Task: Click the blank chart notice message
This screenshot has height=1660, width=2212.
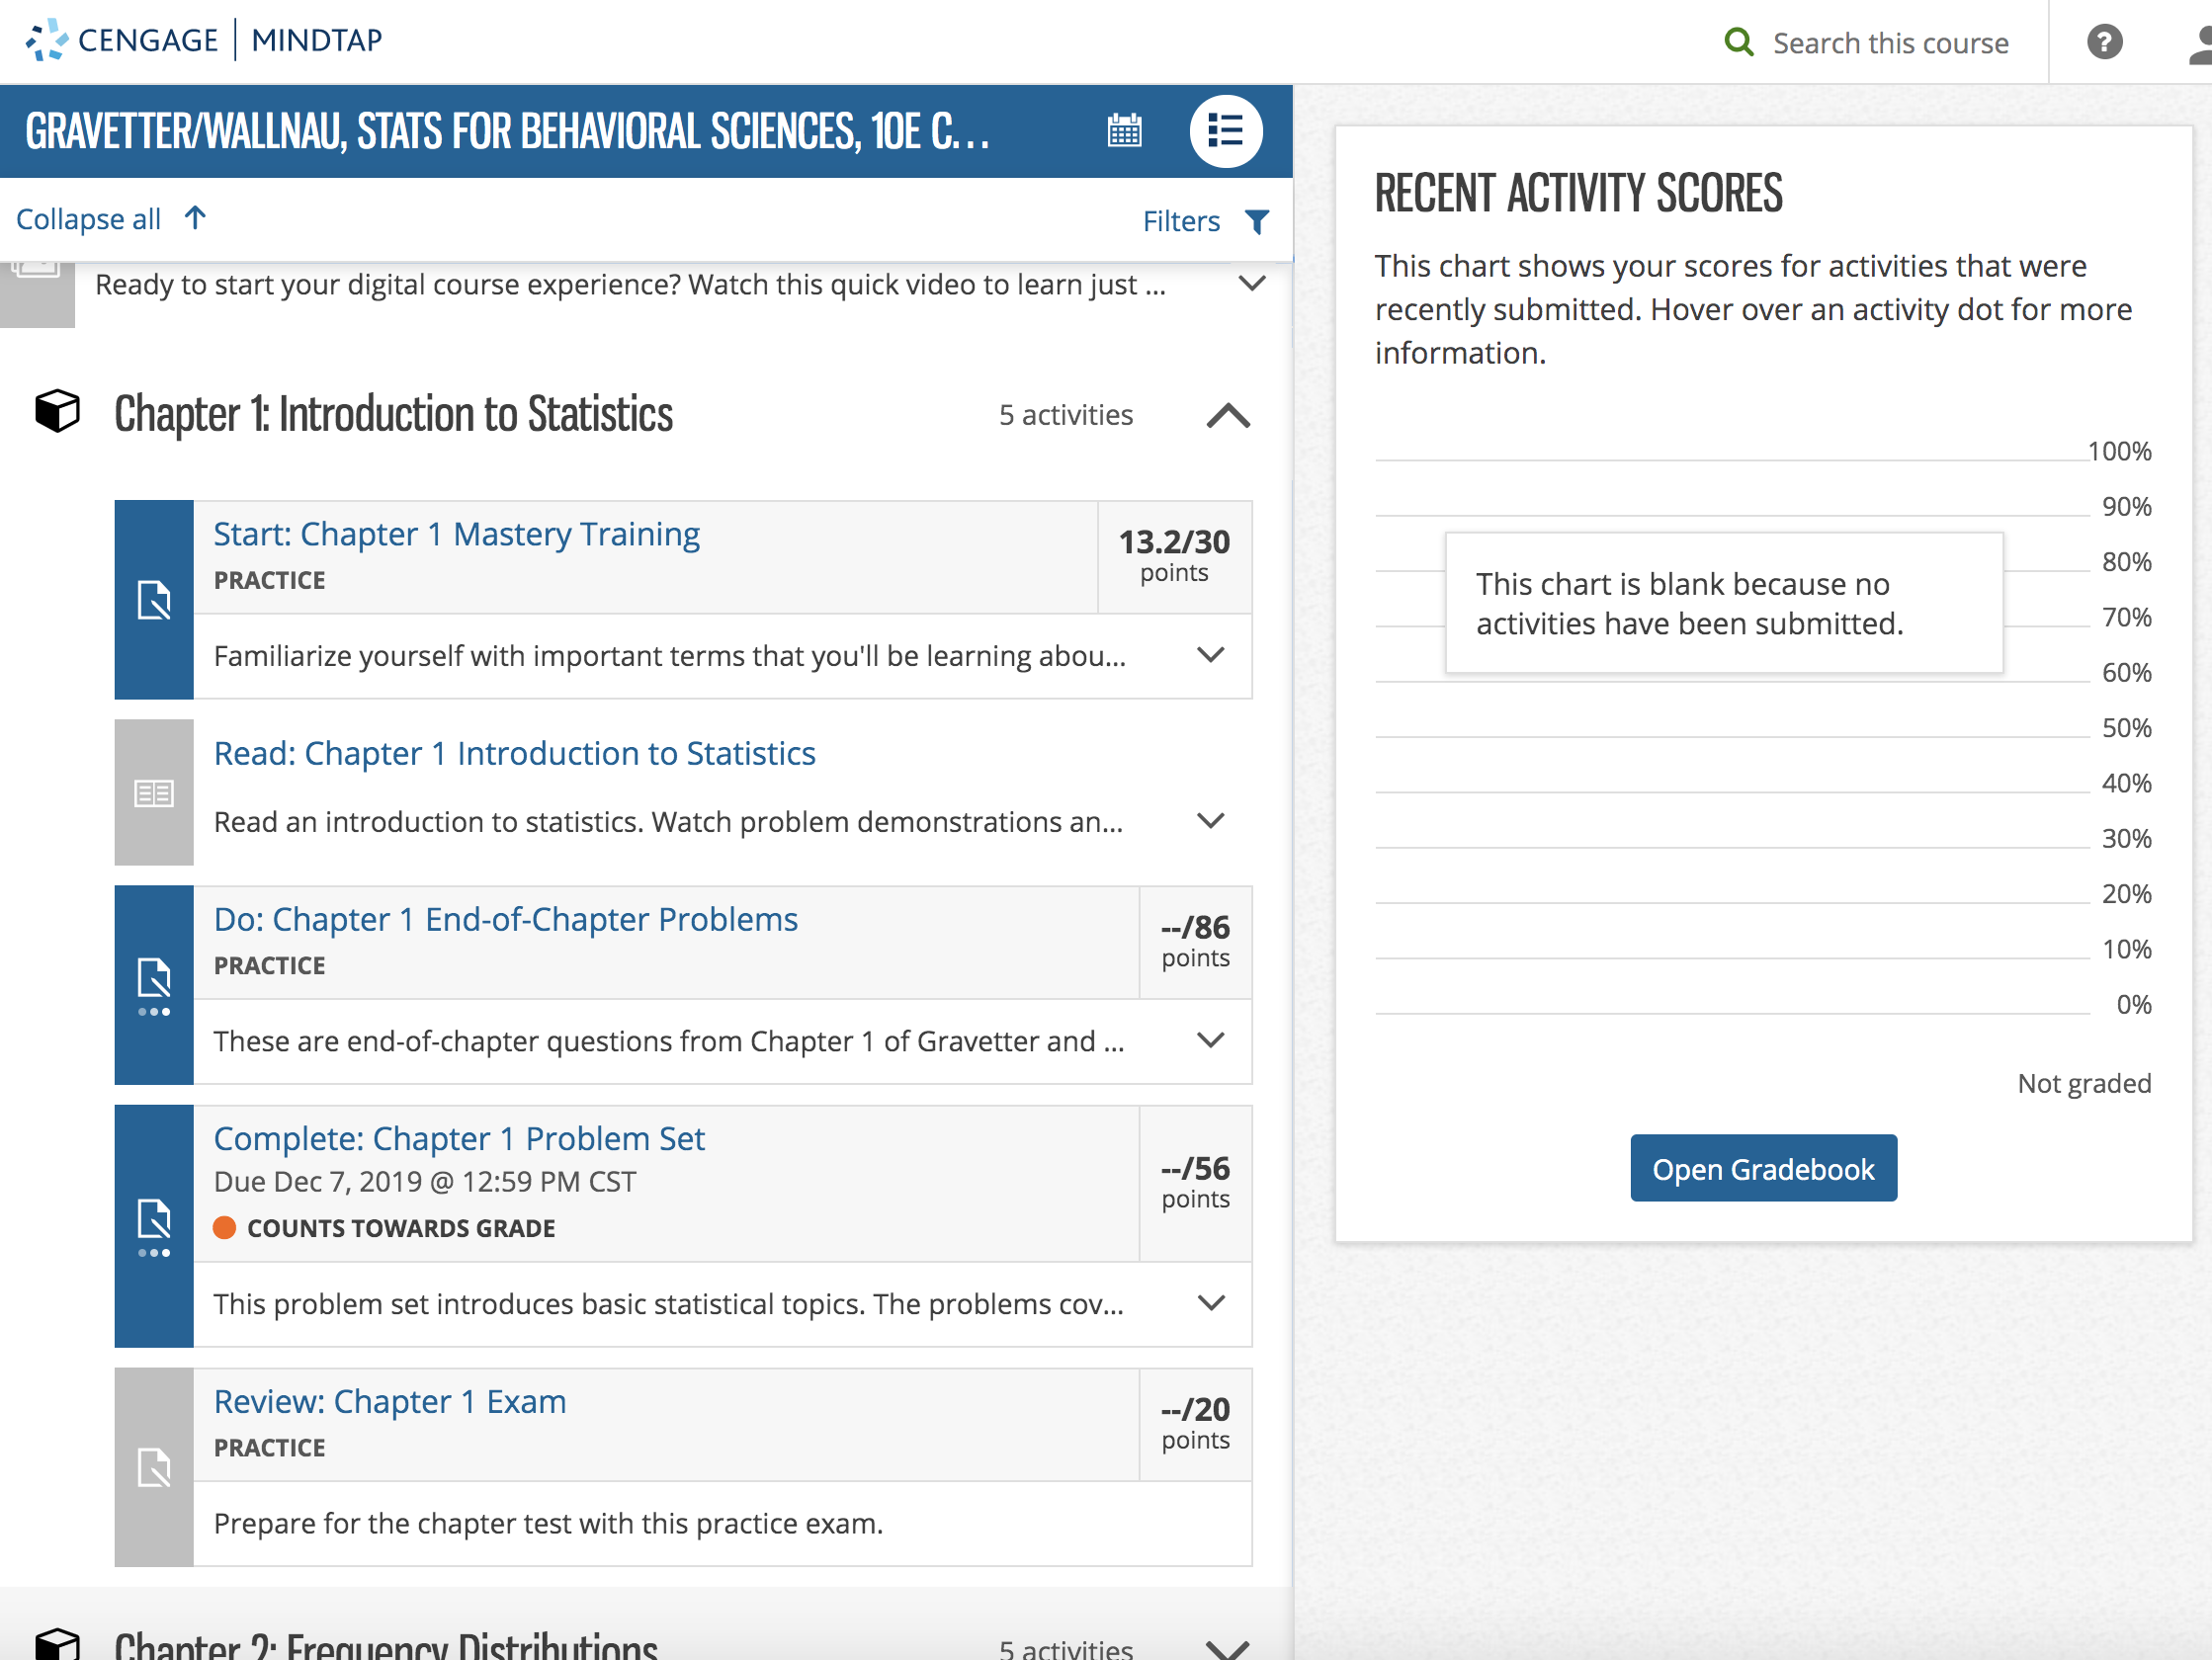Action: pyautogui.click(x=1723, y=603)
